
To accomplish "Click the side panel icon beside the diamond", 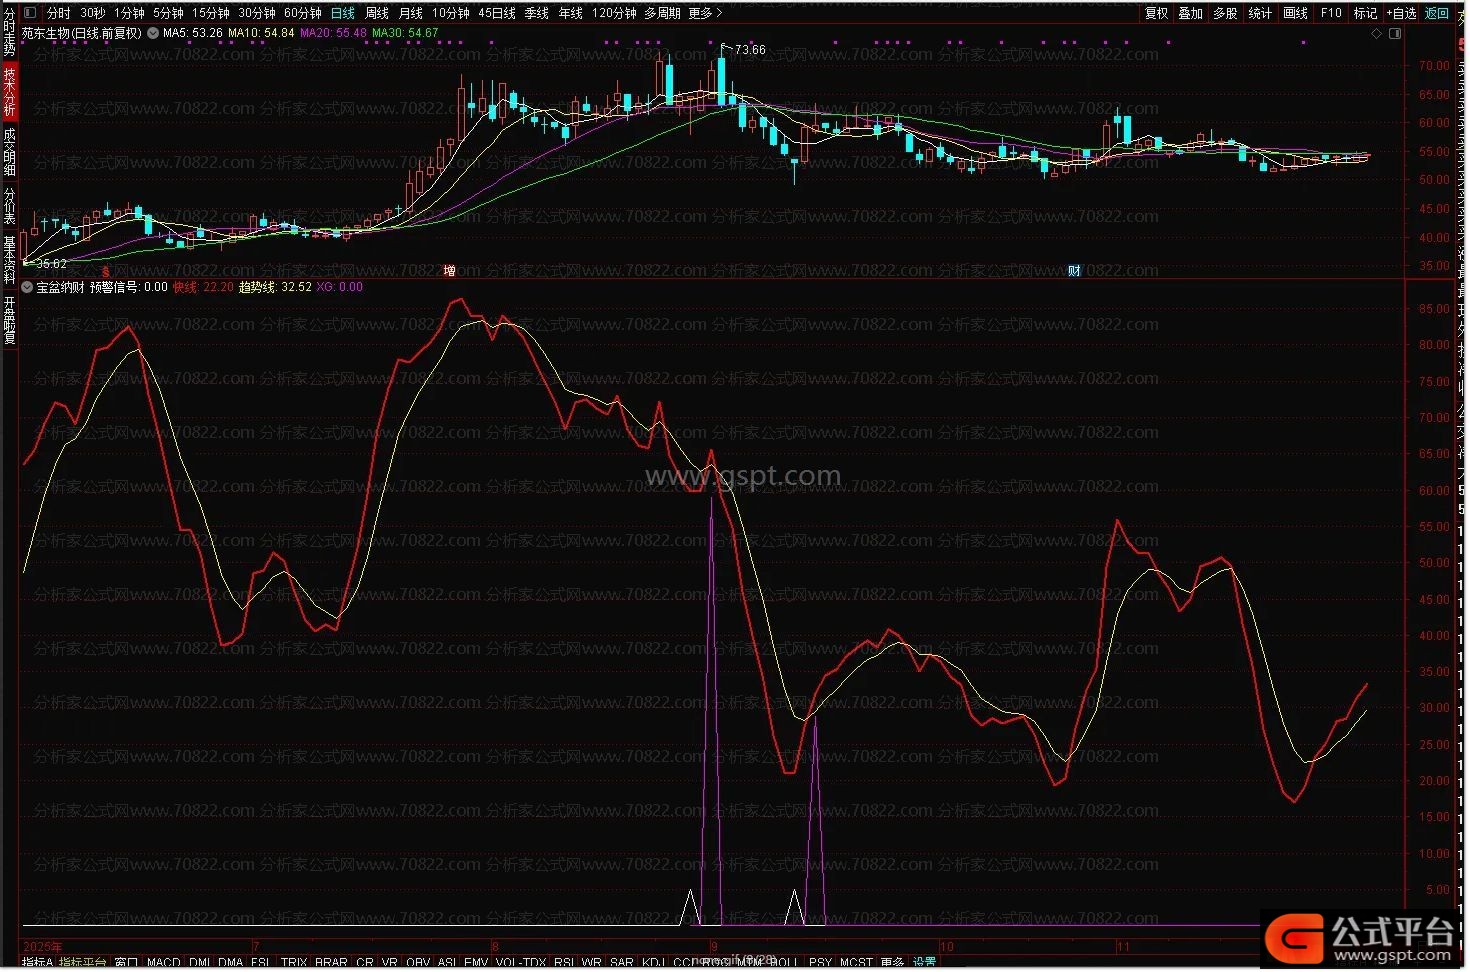I will tap(1395, 34).
